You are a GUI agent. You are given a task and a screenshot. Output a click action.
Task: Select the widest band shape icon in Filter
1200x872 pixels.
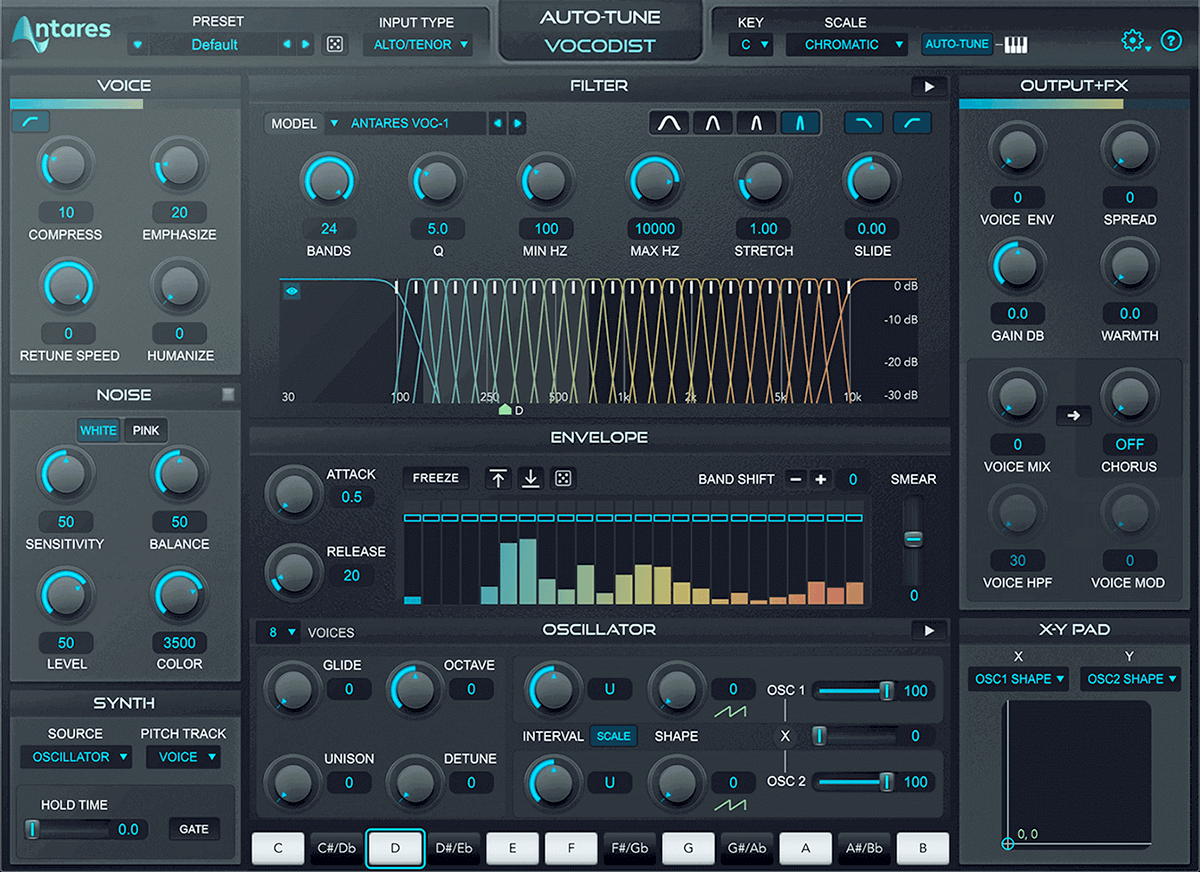pos(668,122)
